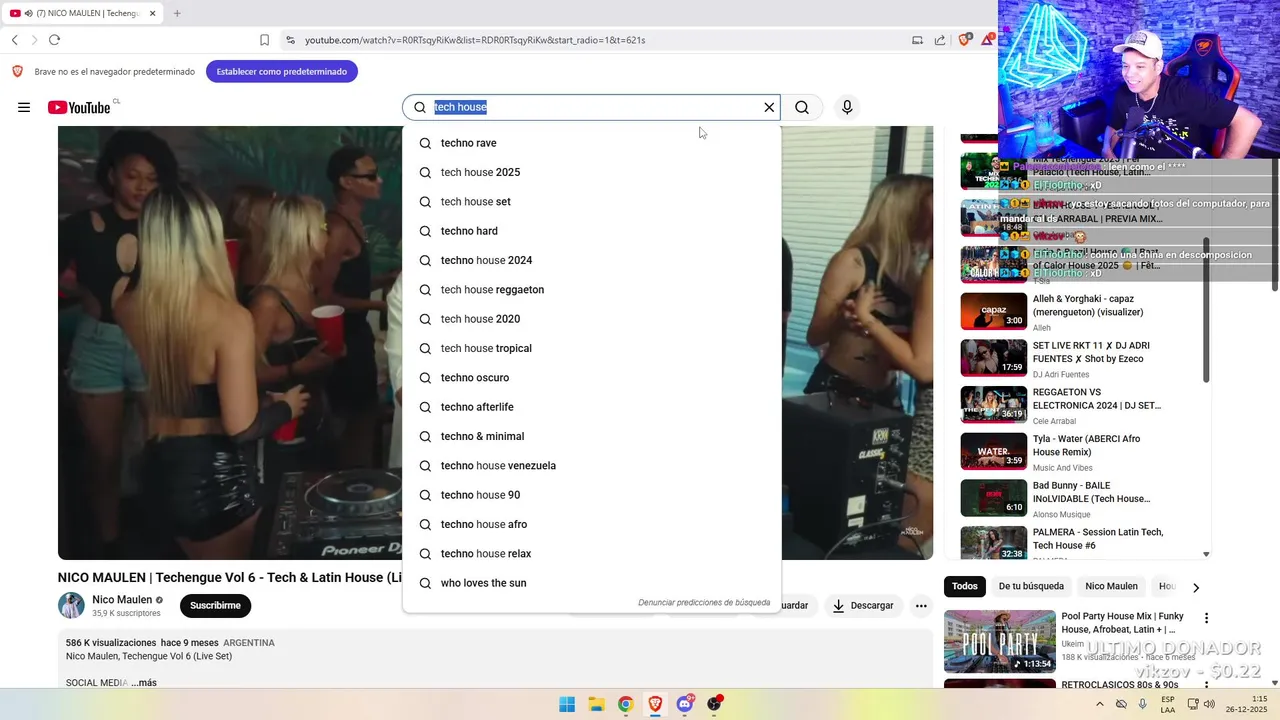The height and width of the screenshot is (720, 1280).
Task: Open 'Alleh & Yorghaki - capaz' playlist video
Action: point(1080,311)
